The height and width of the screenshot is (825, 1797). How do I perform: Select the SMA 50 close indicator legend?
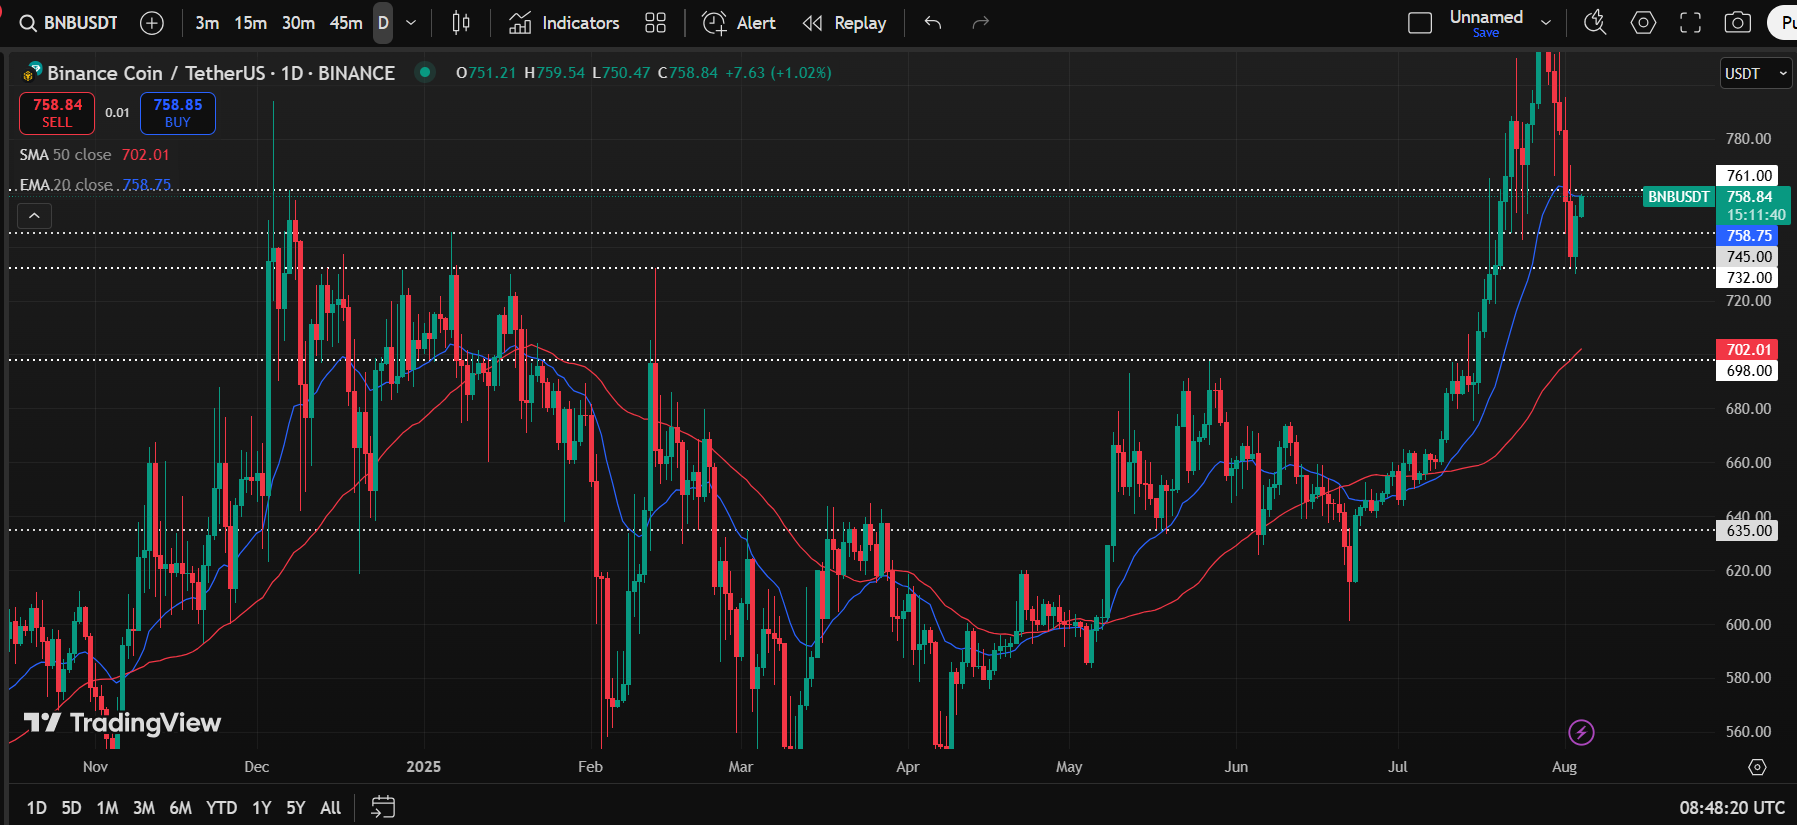pos(95,155)
